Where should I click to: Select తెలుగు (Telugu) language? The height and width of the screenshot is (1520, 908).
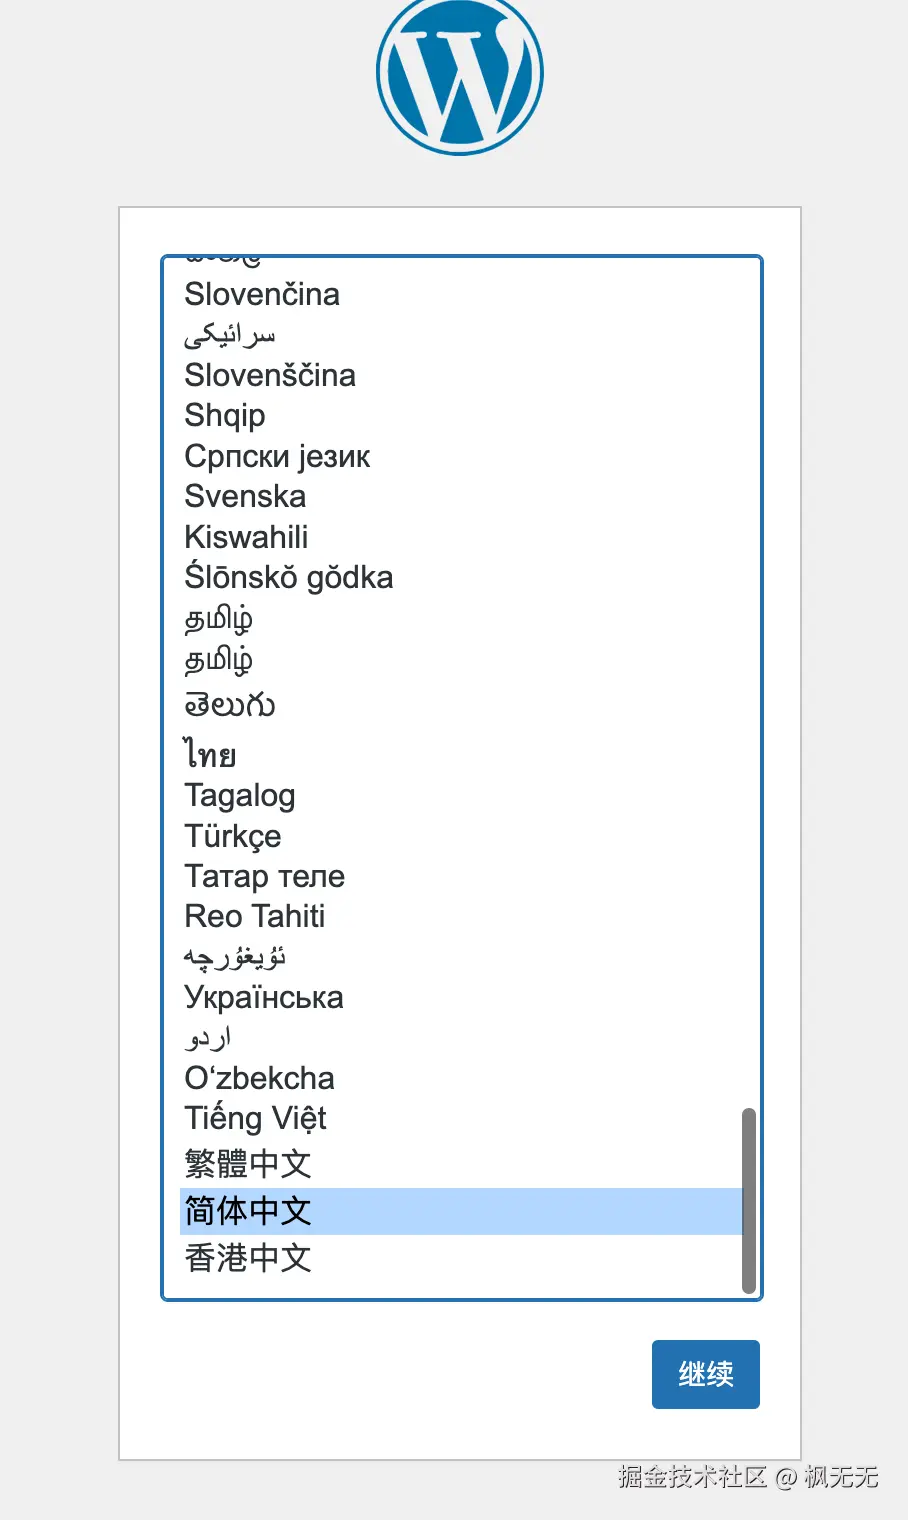(x=230, y=705)
